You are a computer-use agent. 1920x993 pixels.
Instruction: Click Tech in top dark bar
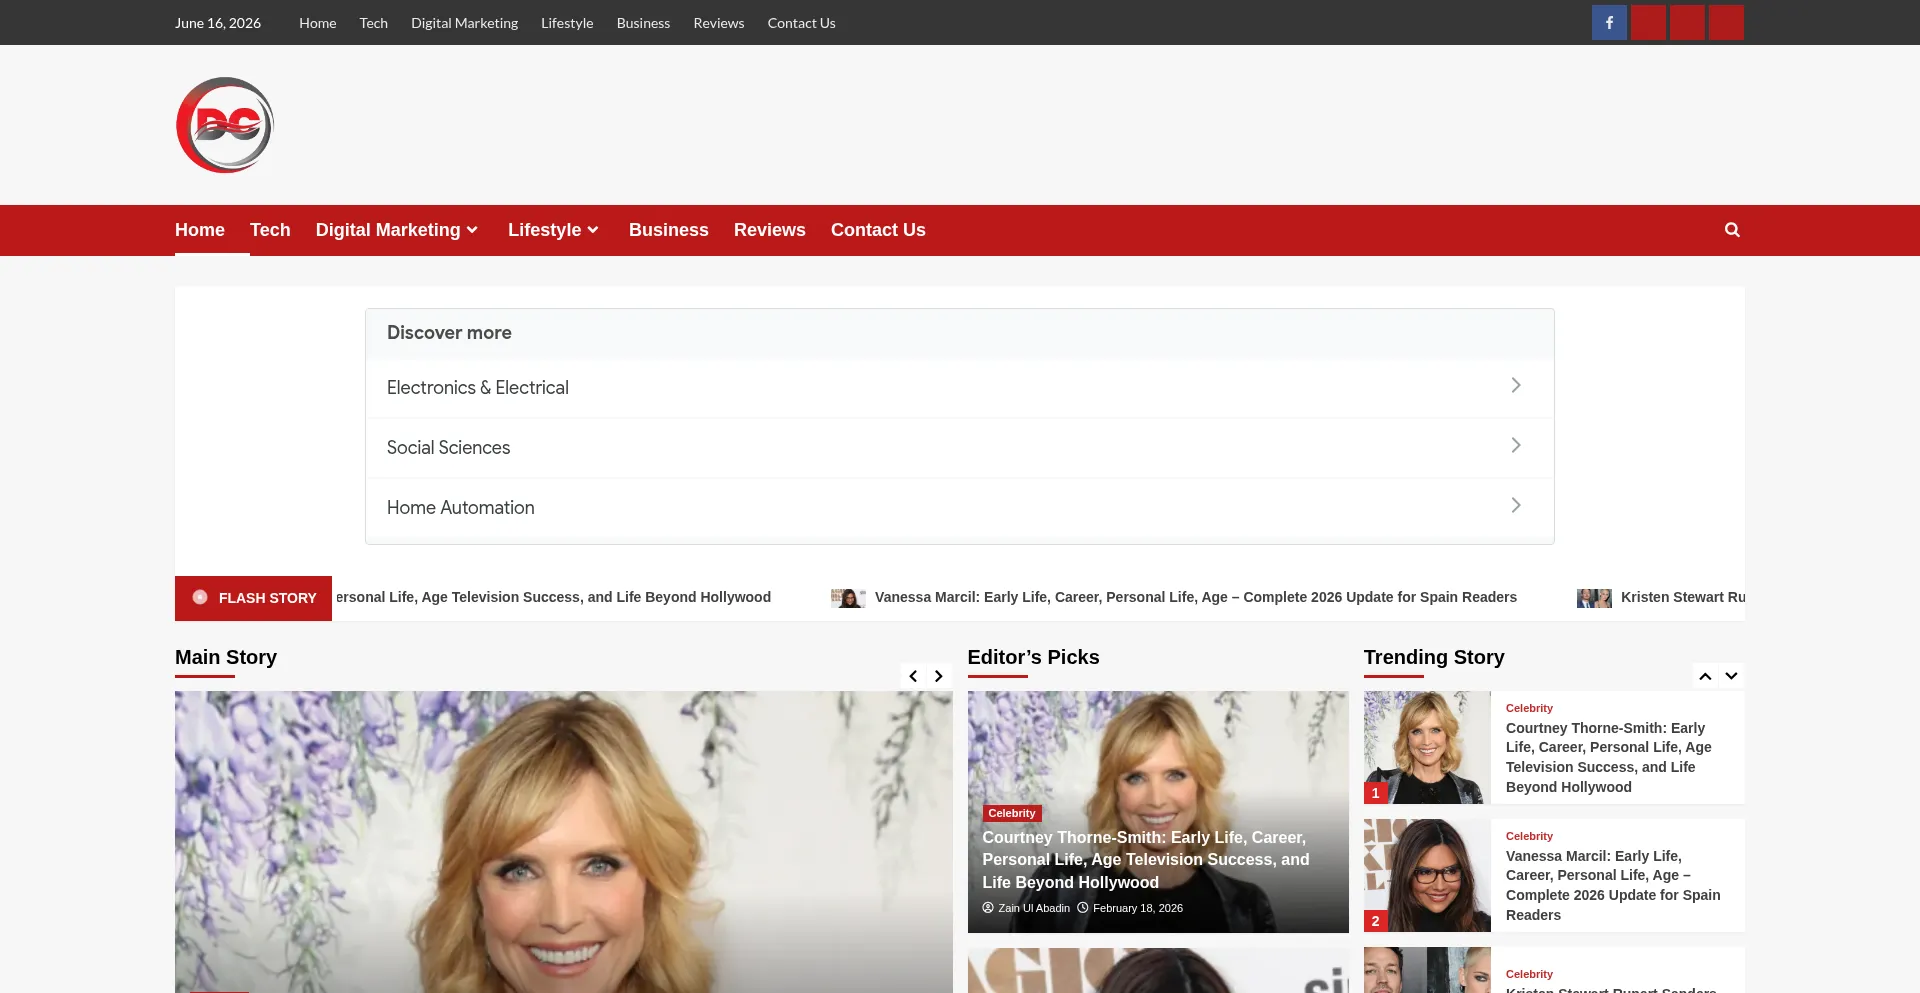point(373,23)
